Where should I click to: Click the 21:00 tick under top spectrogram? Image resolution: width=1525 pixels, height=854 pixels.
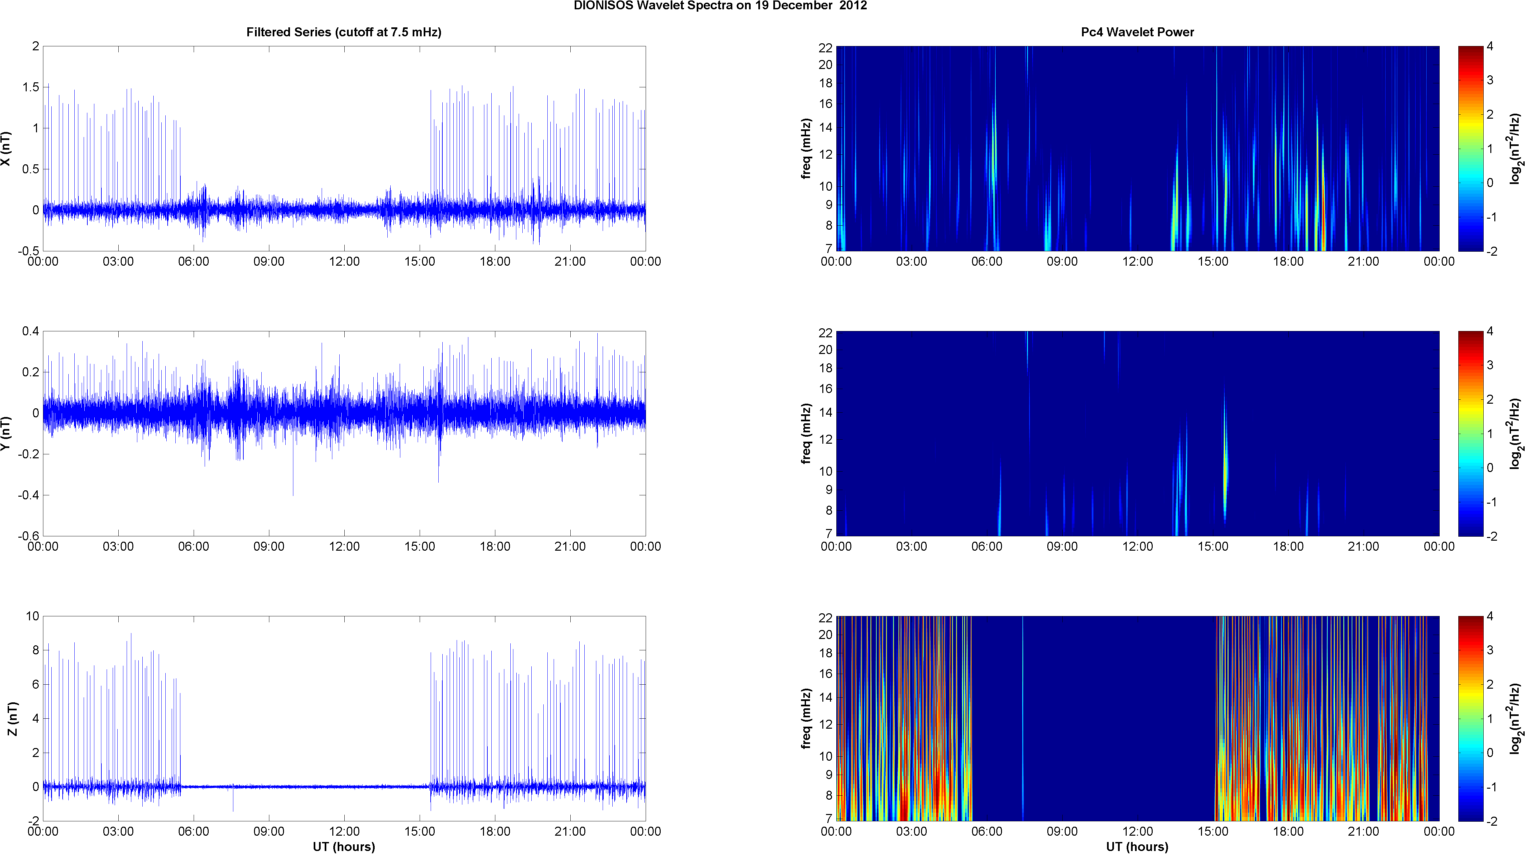[x=1364, y=261]
